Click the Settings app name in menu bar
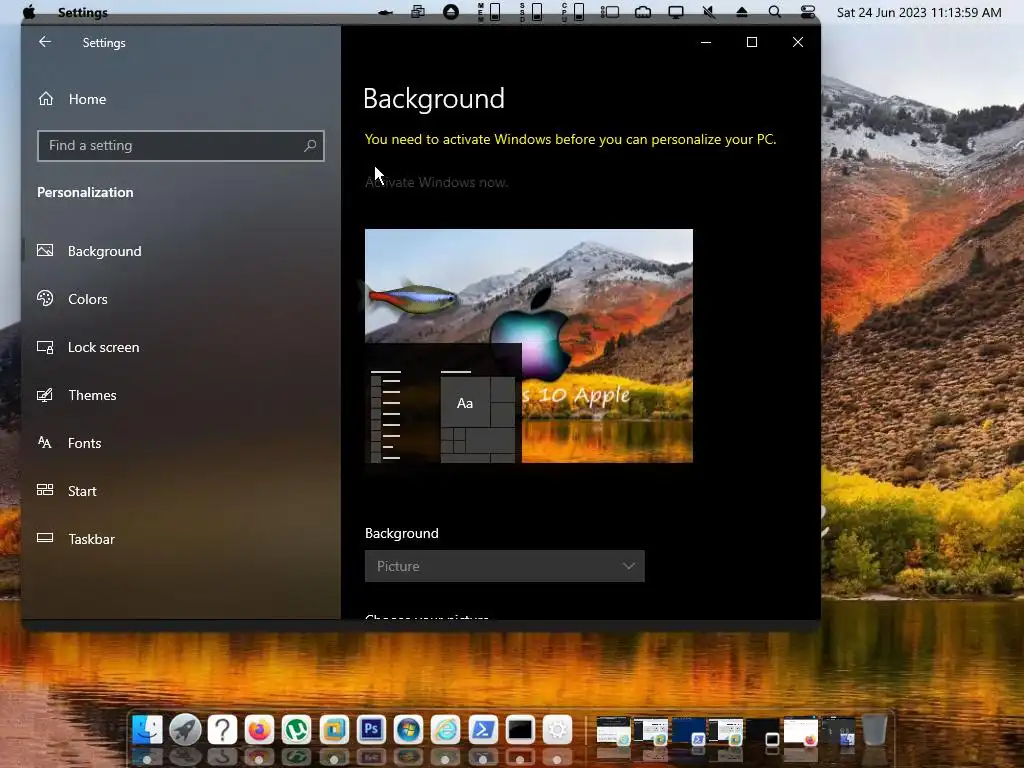This screenshot has width=1024, height=768. tap(83, 12)
